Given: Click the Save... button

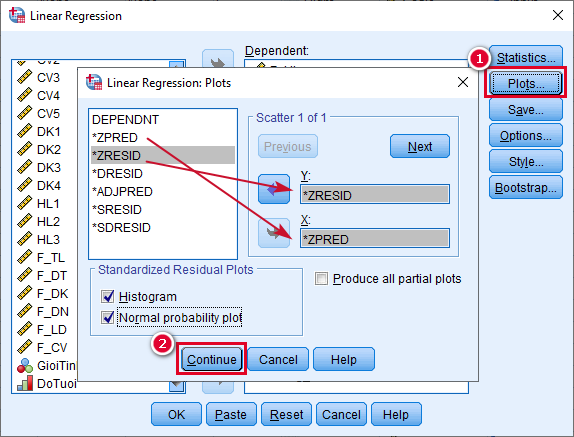Looking at the screenshot, I should point(526,109).
